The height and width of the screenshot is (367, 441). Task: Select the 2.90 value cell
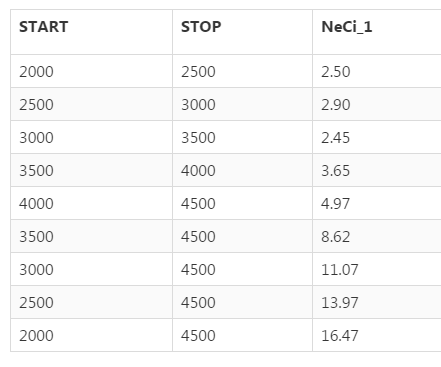[x=377, y=104]
